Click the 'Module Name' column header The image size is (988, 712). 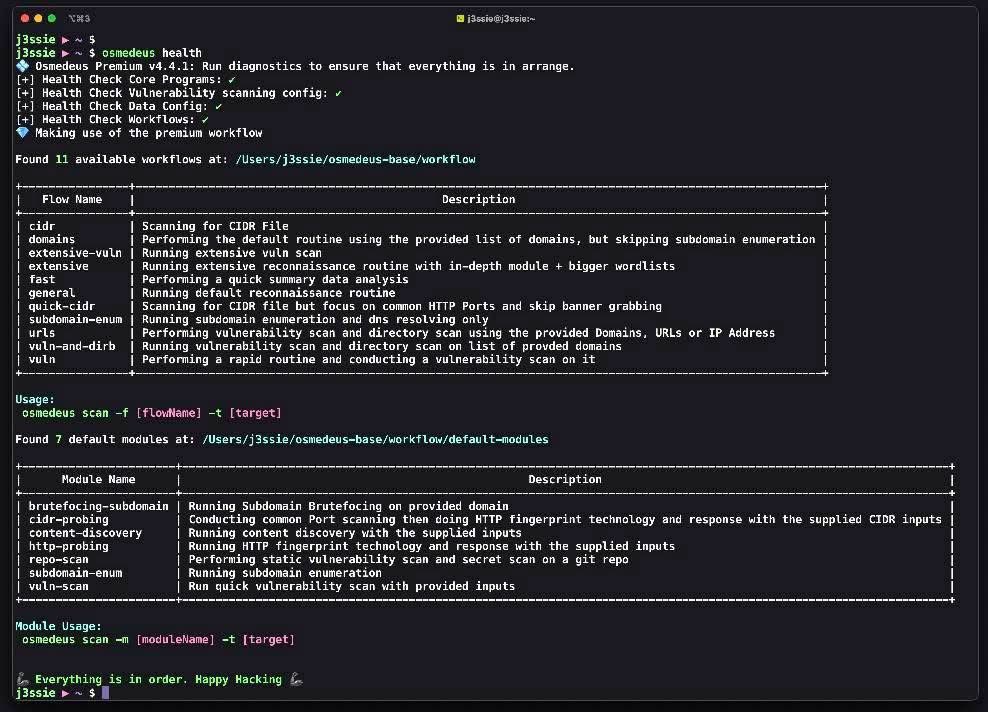pos(98,479)
